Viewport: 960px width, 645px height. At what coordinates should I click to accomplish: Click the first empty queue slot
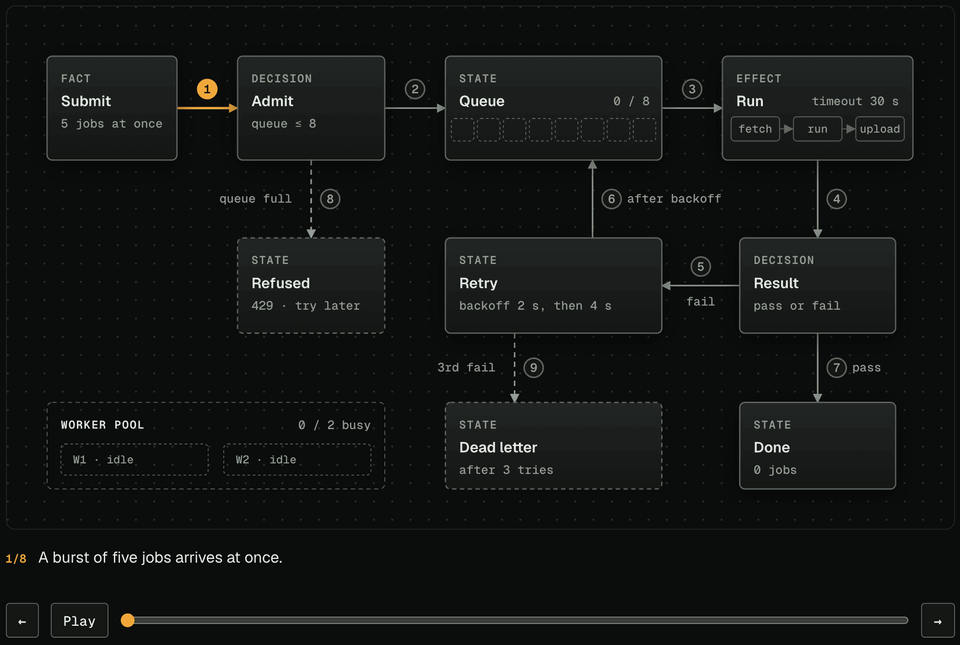(463, 130)
